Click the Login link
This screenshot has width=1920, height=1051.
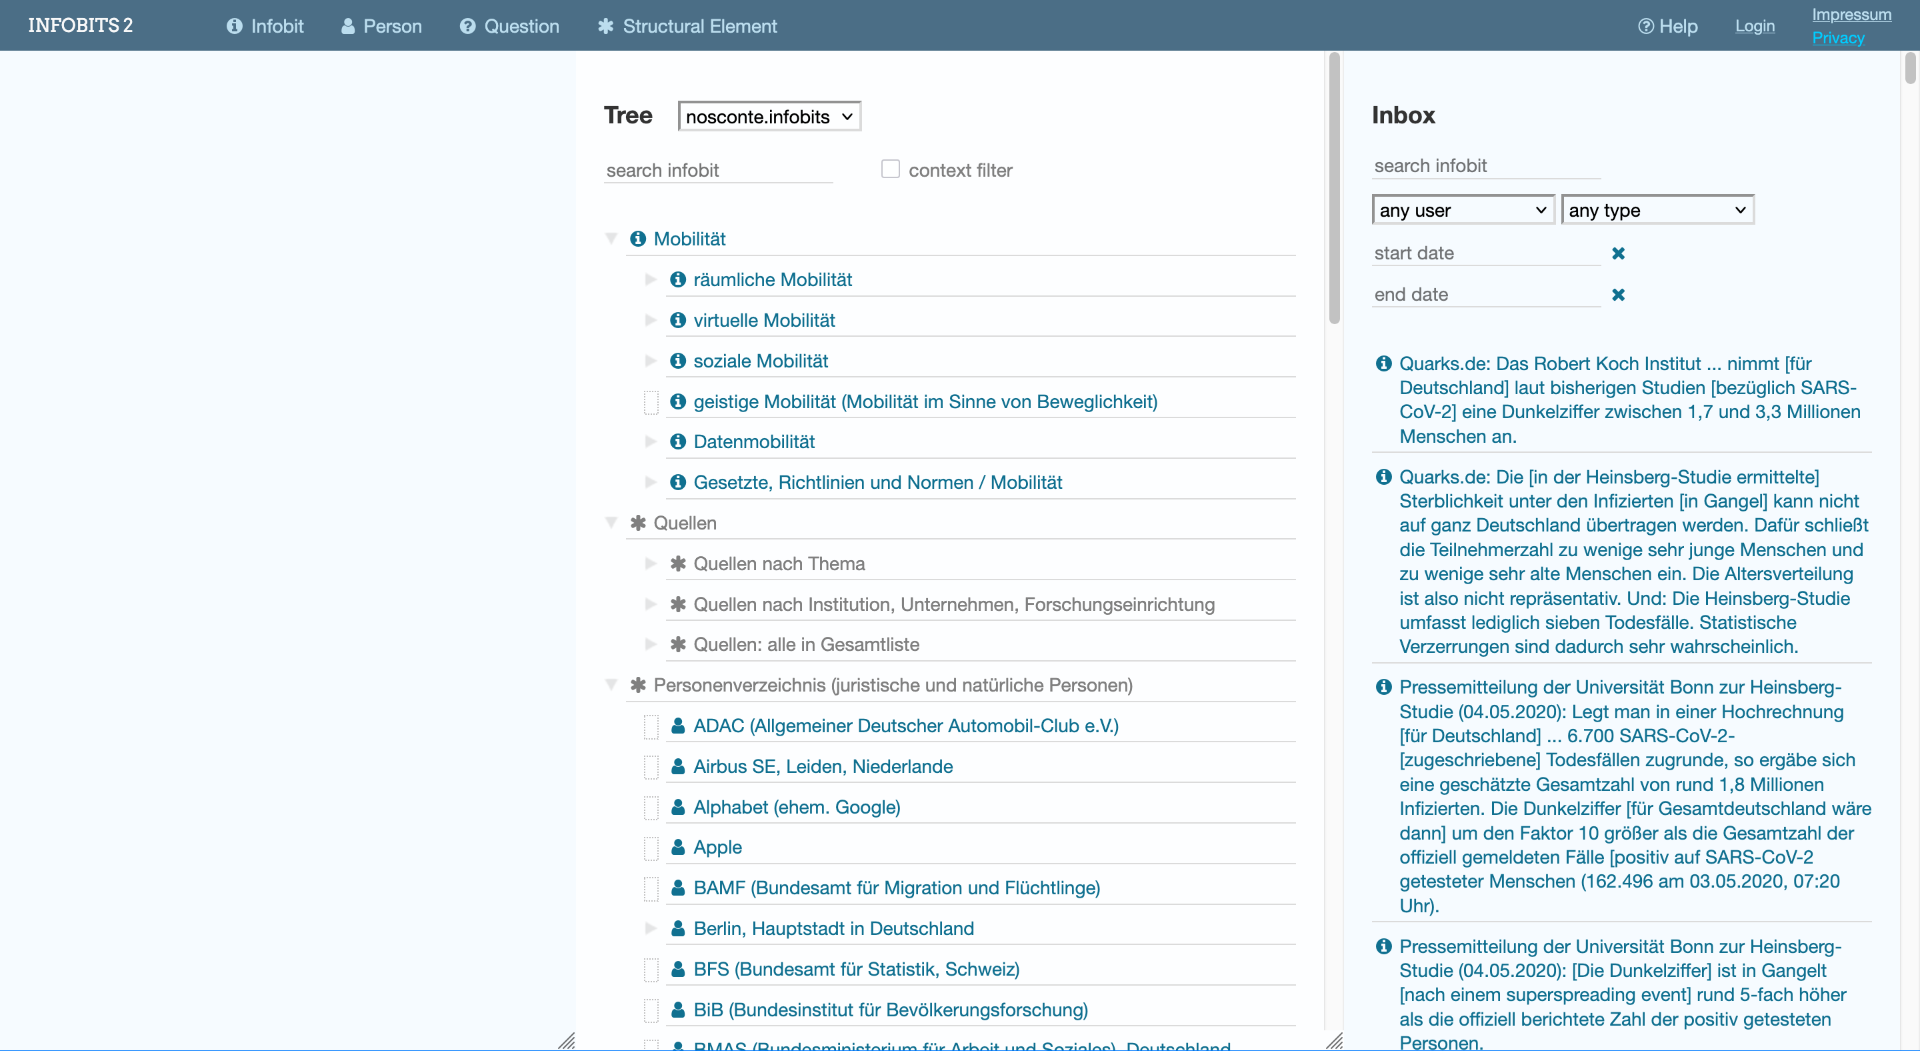click(x=1754, y=26)
